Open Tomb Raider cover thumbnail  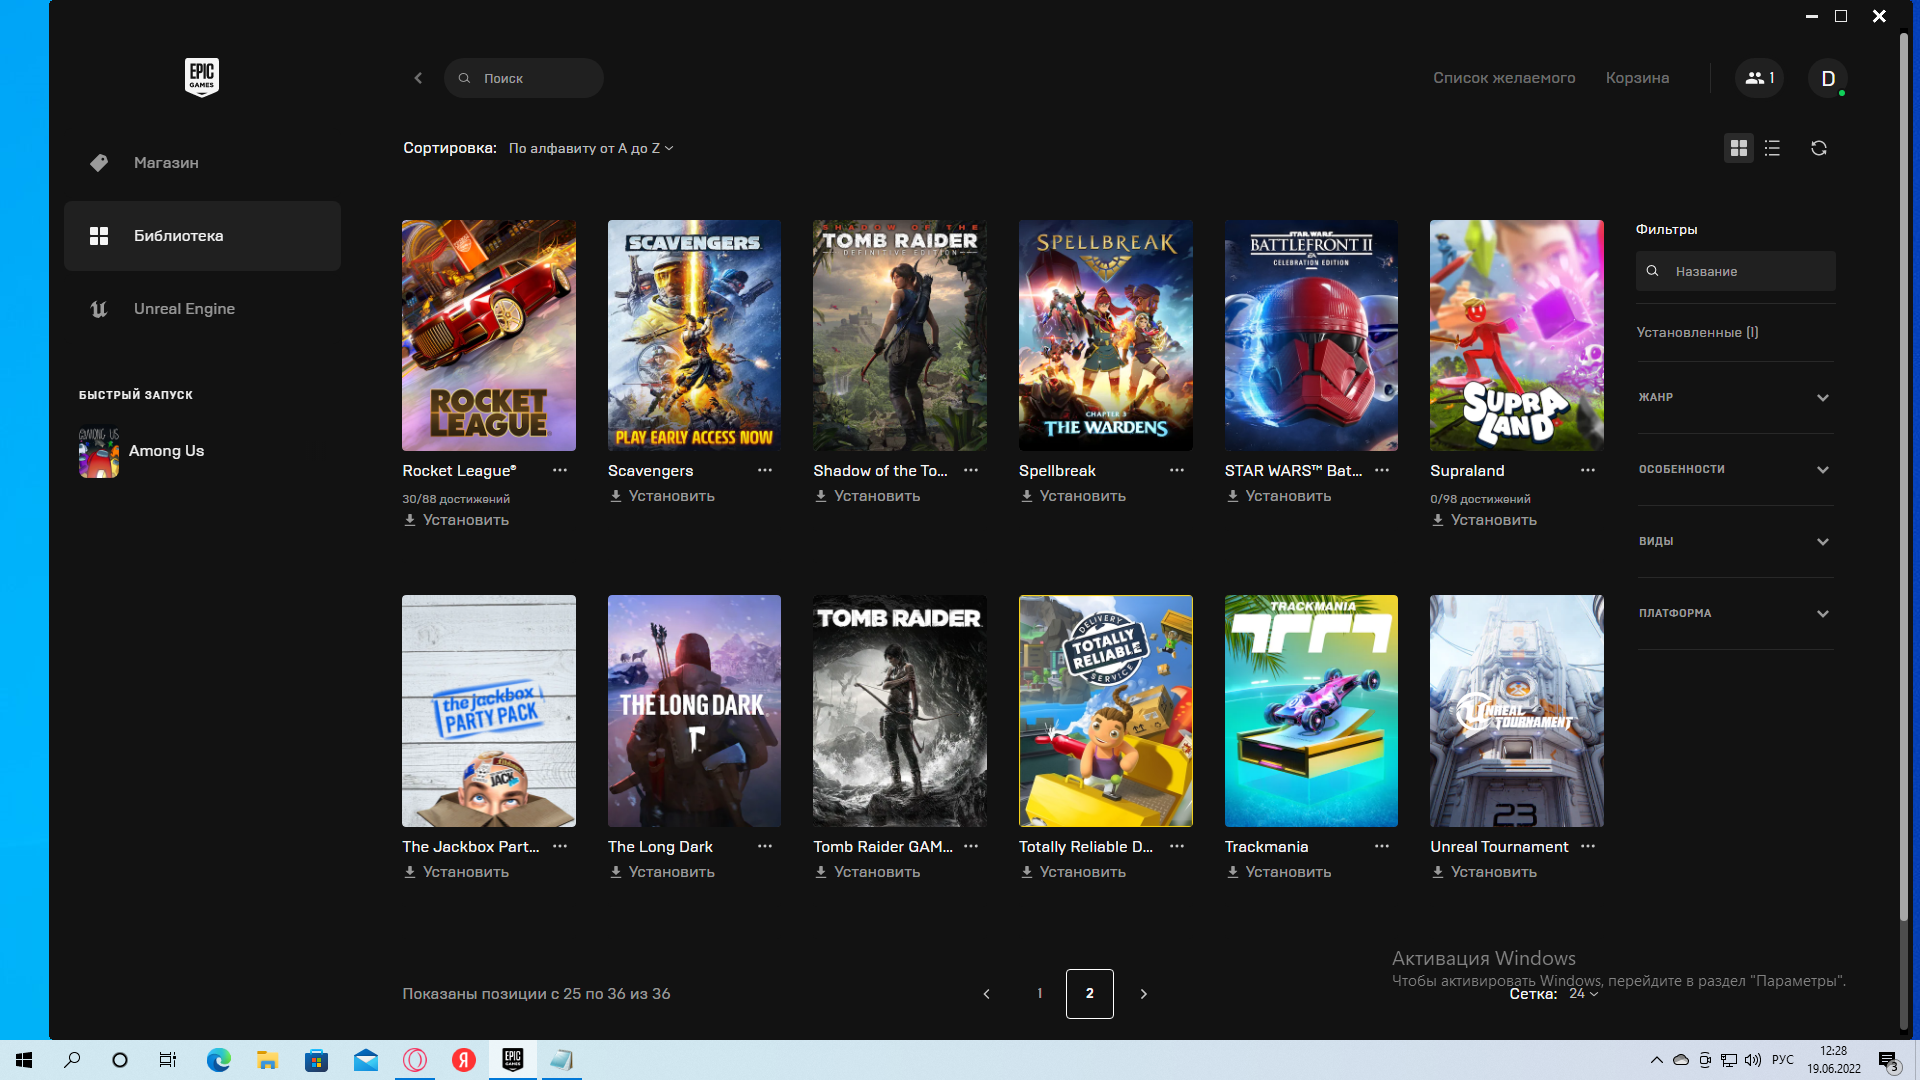[899, 711]
